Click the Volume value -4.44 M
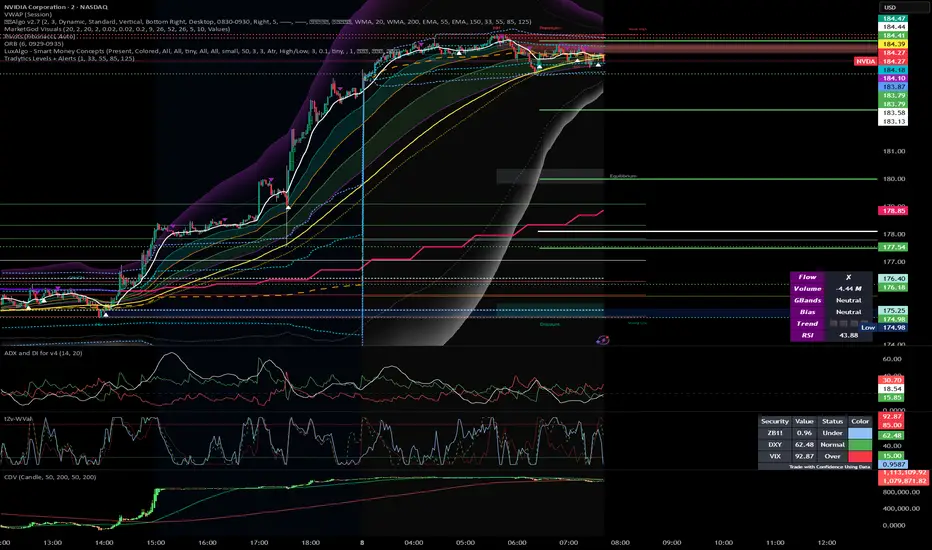Screen dimensions: 932x550 848,288
